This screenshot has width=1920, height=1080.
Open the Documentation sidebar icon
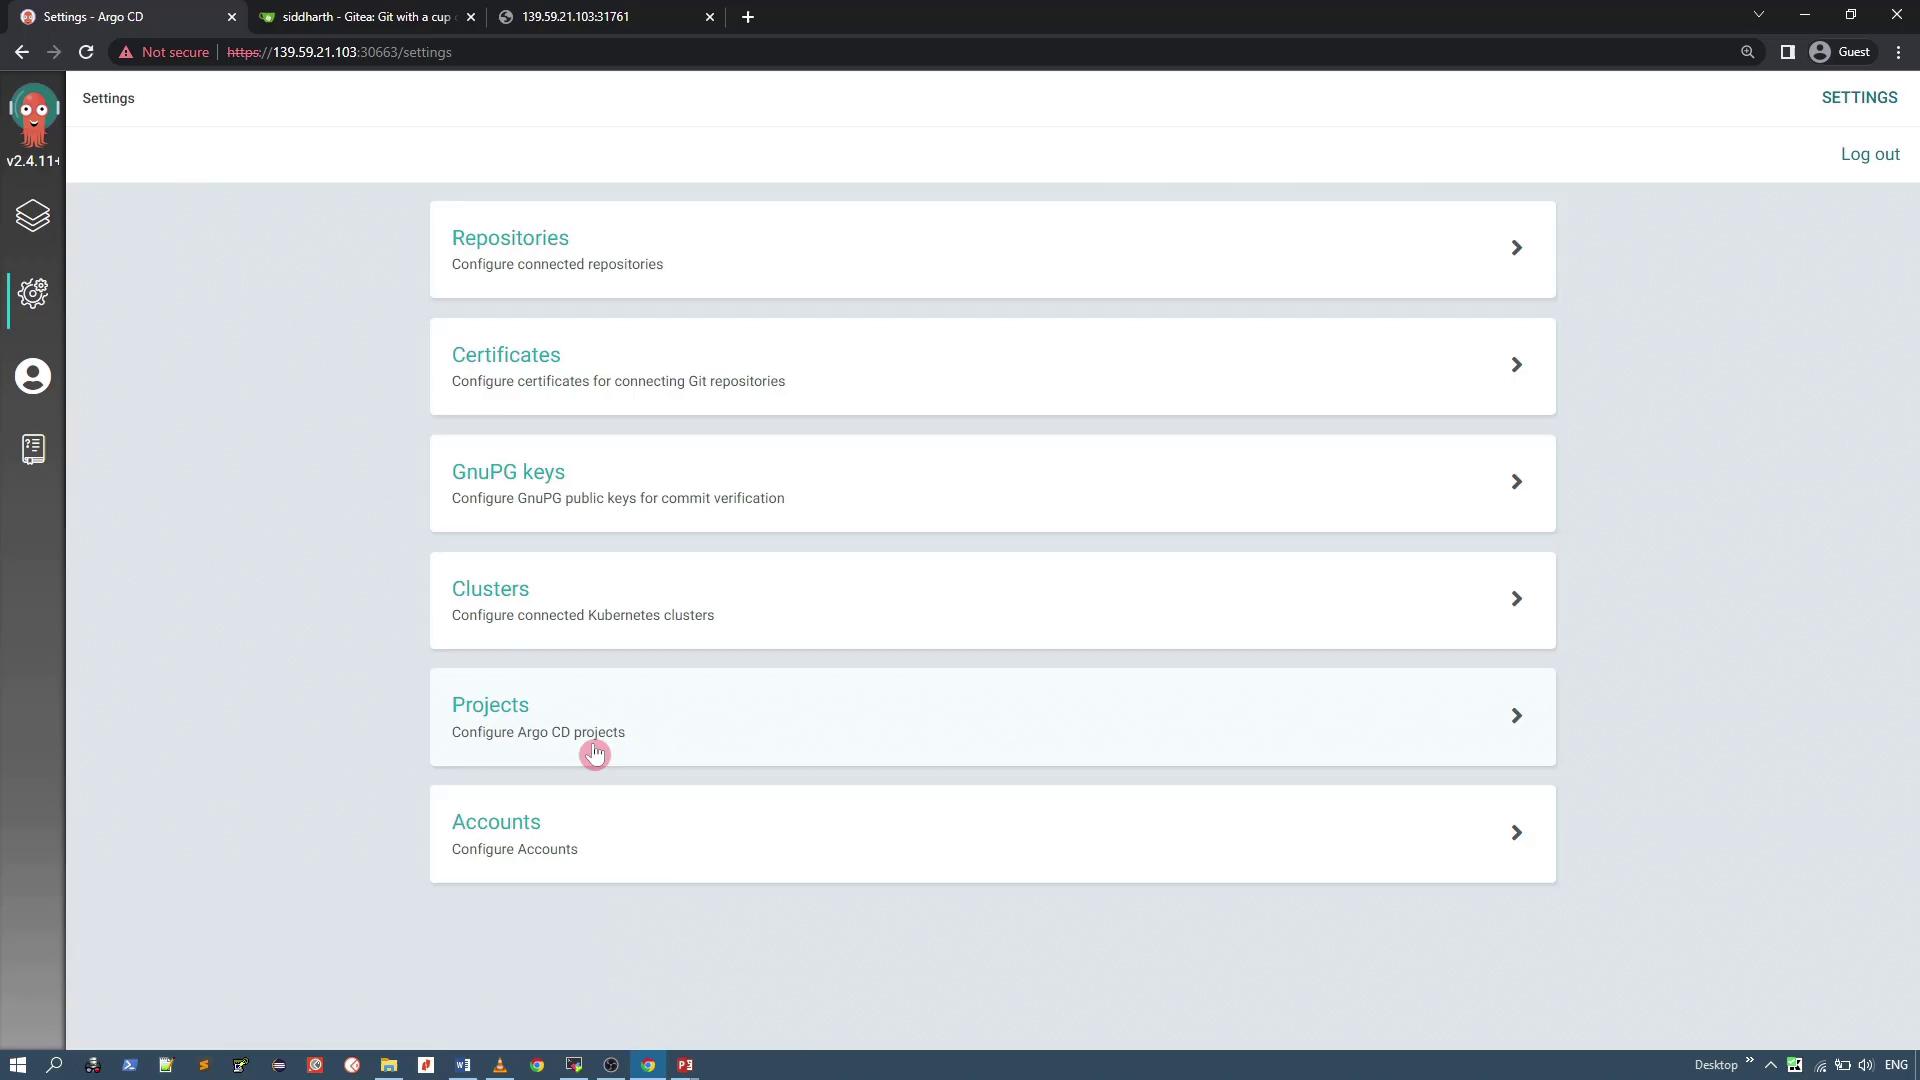33,449
